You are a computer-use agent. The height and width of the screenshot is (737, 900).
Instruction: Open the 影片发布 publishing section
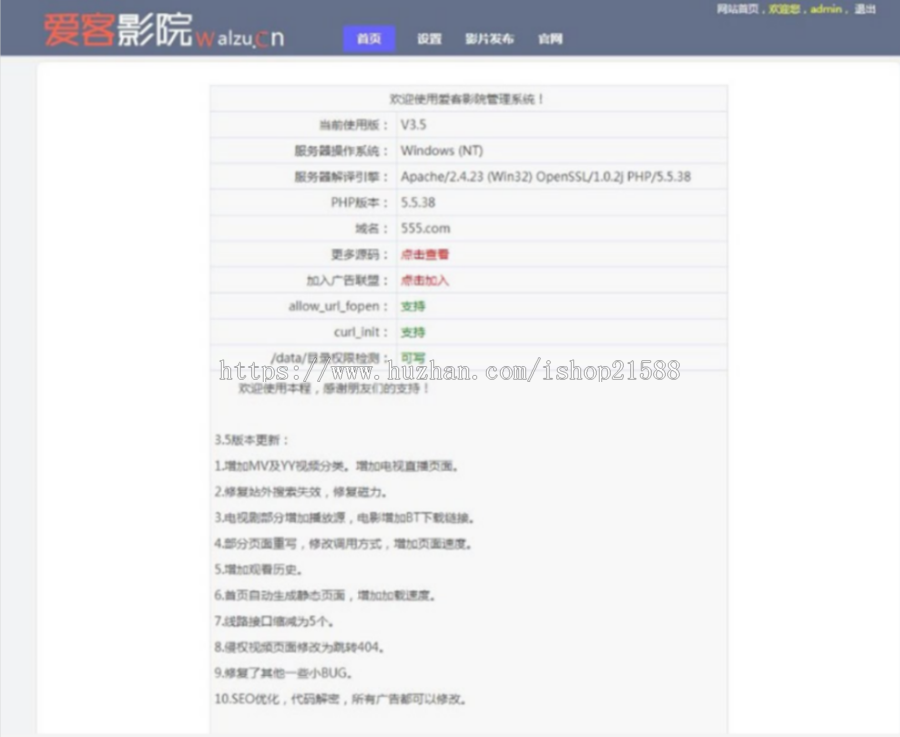tap(488, 39)
